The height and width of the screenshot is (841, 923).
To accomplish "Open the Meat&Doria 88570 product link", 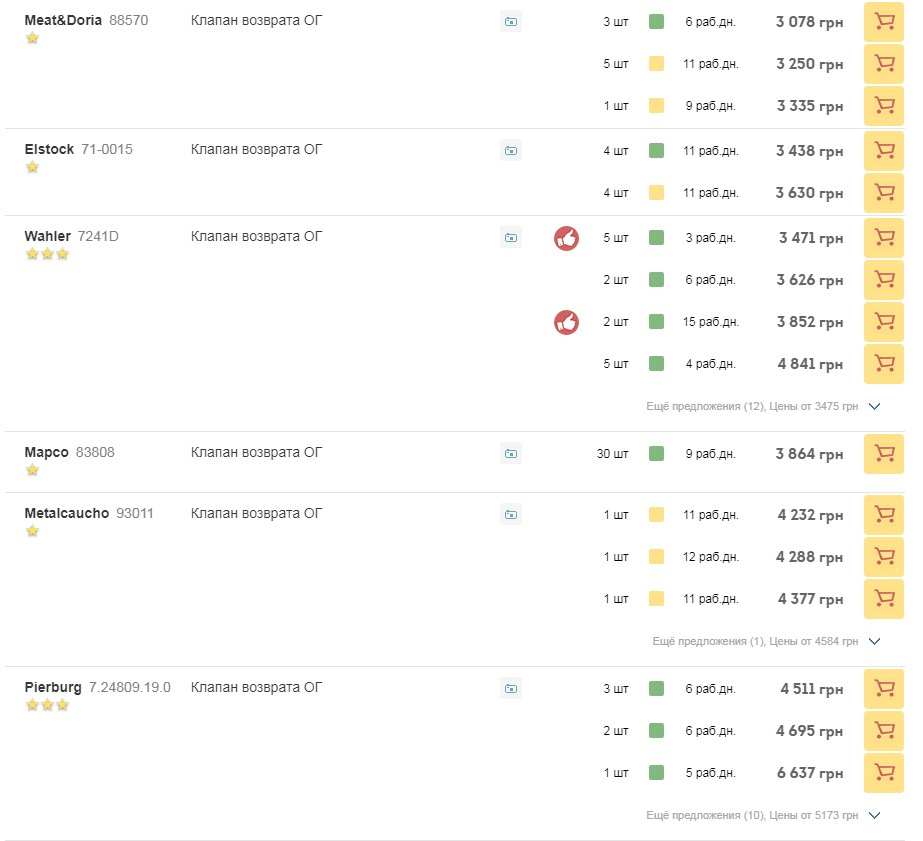I will 86,20.
